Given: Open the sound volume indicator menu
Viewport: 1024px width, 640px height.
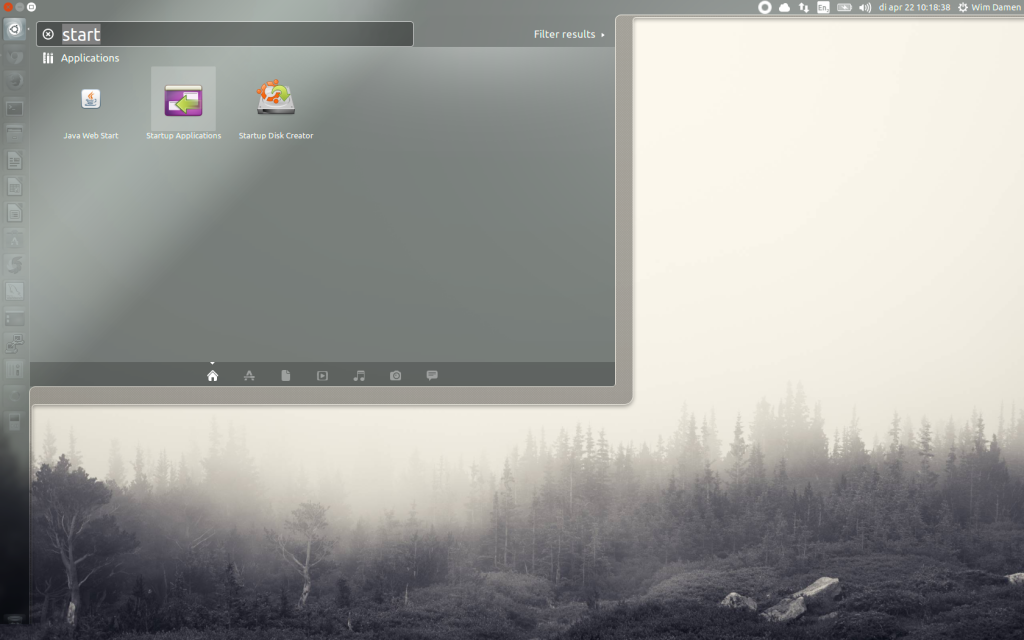Looking at the screenshot, I should coord(865,7).
